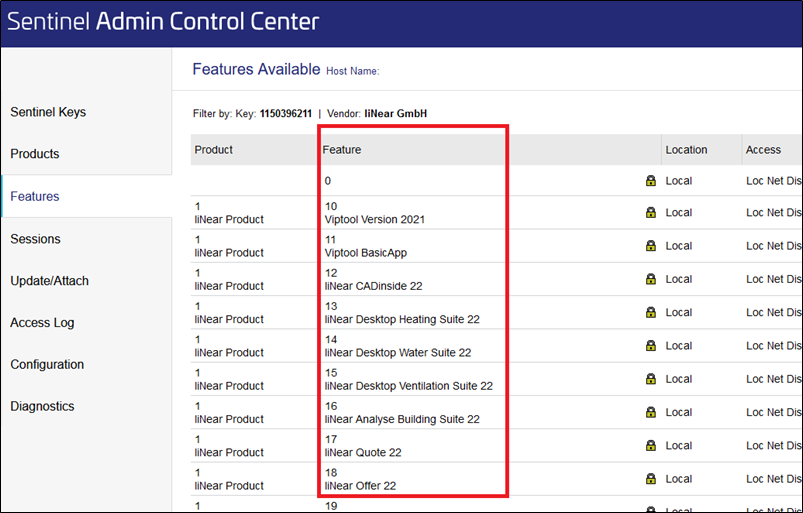
Task: Select the liNear Offer 22 feature row
Action: 496,479
